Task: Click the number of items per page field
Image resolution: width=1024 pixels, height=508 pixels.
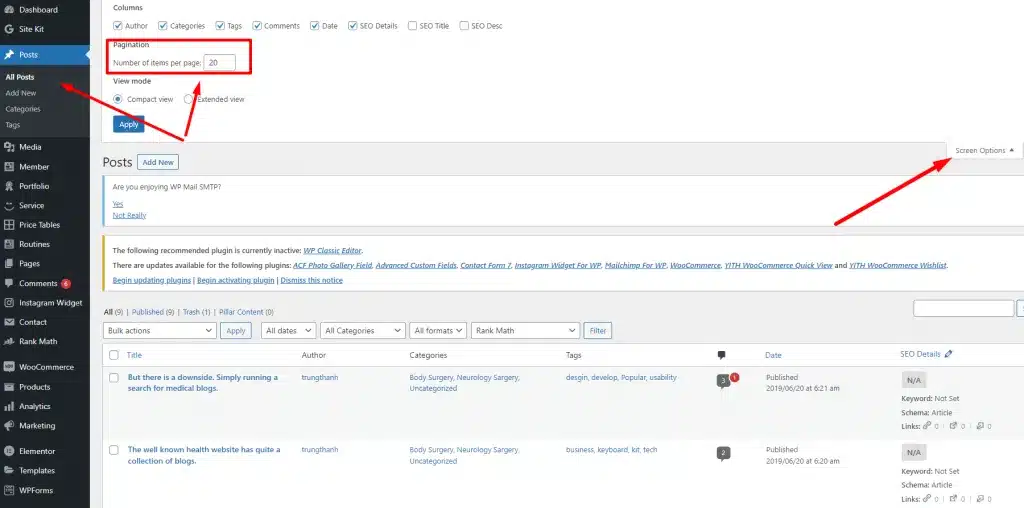Action: 220,63
